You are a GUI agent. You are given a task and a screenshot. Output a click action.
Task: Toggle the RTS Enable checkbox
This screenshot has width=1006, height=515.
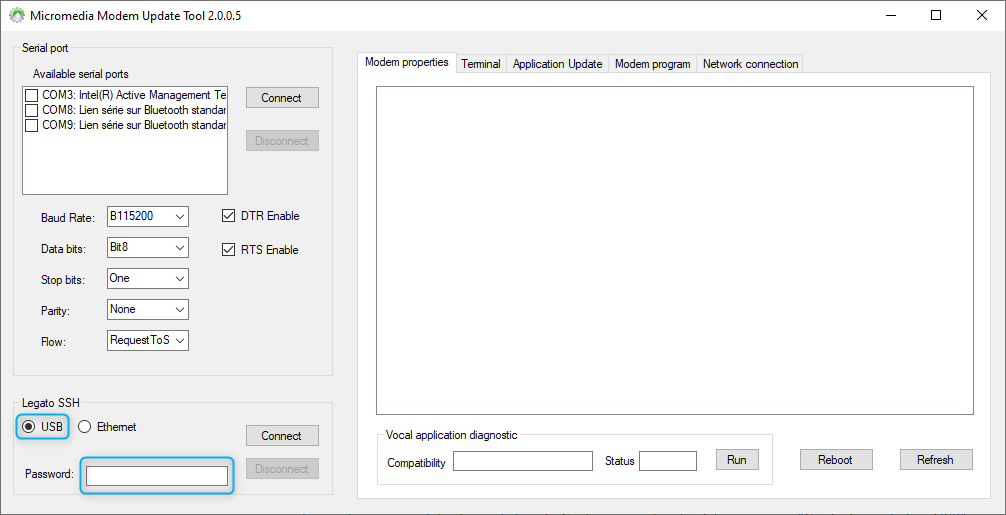(x=229, y=250)
